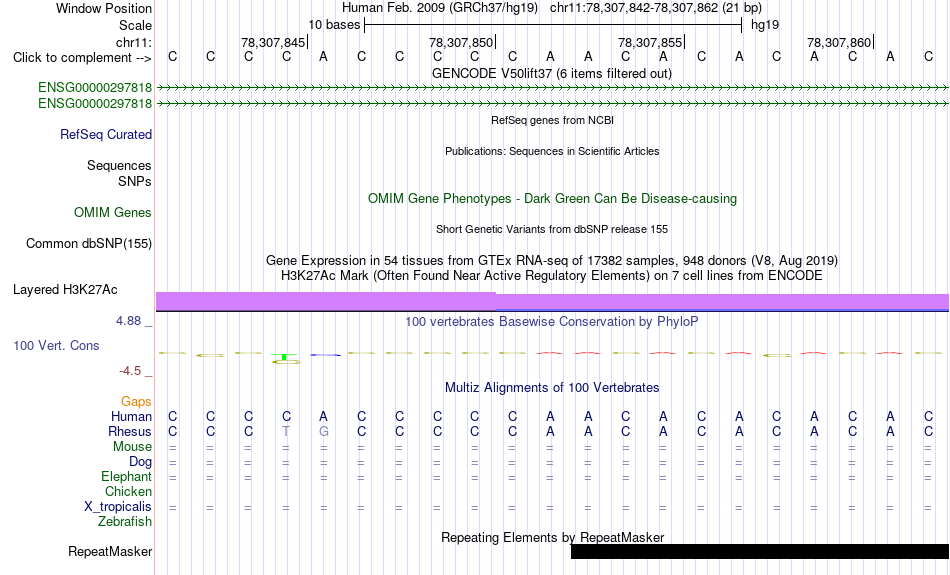Click the Human alignment row label

point(131,416)
